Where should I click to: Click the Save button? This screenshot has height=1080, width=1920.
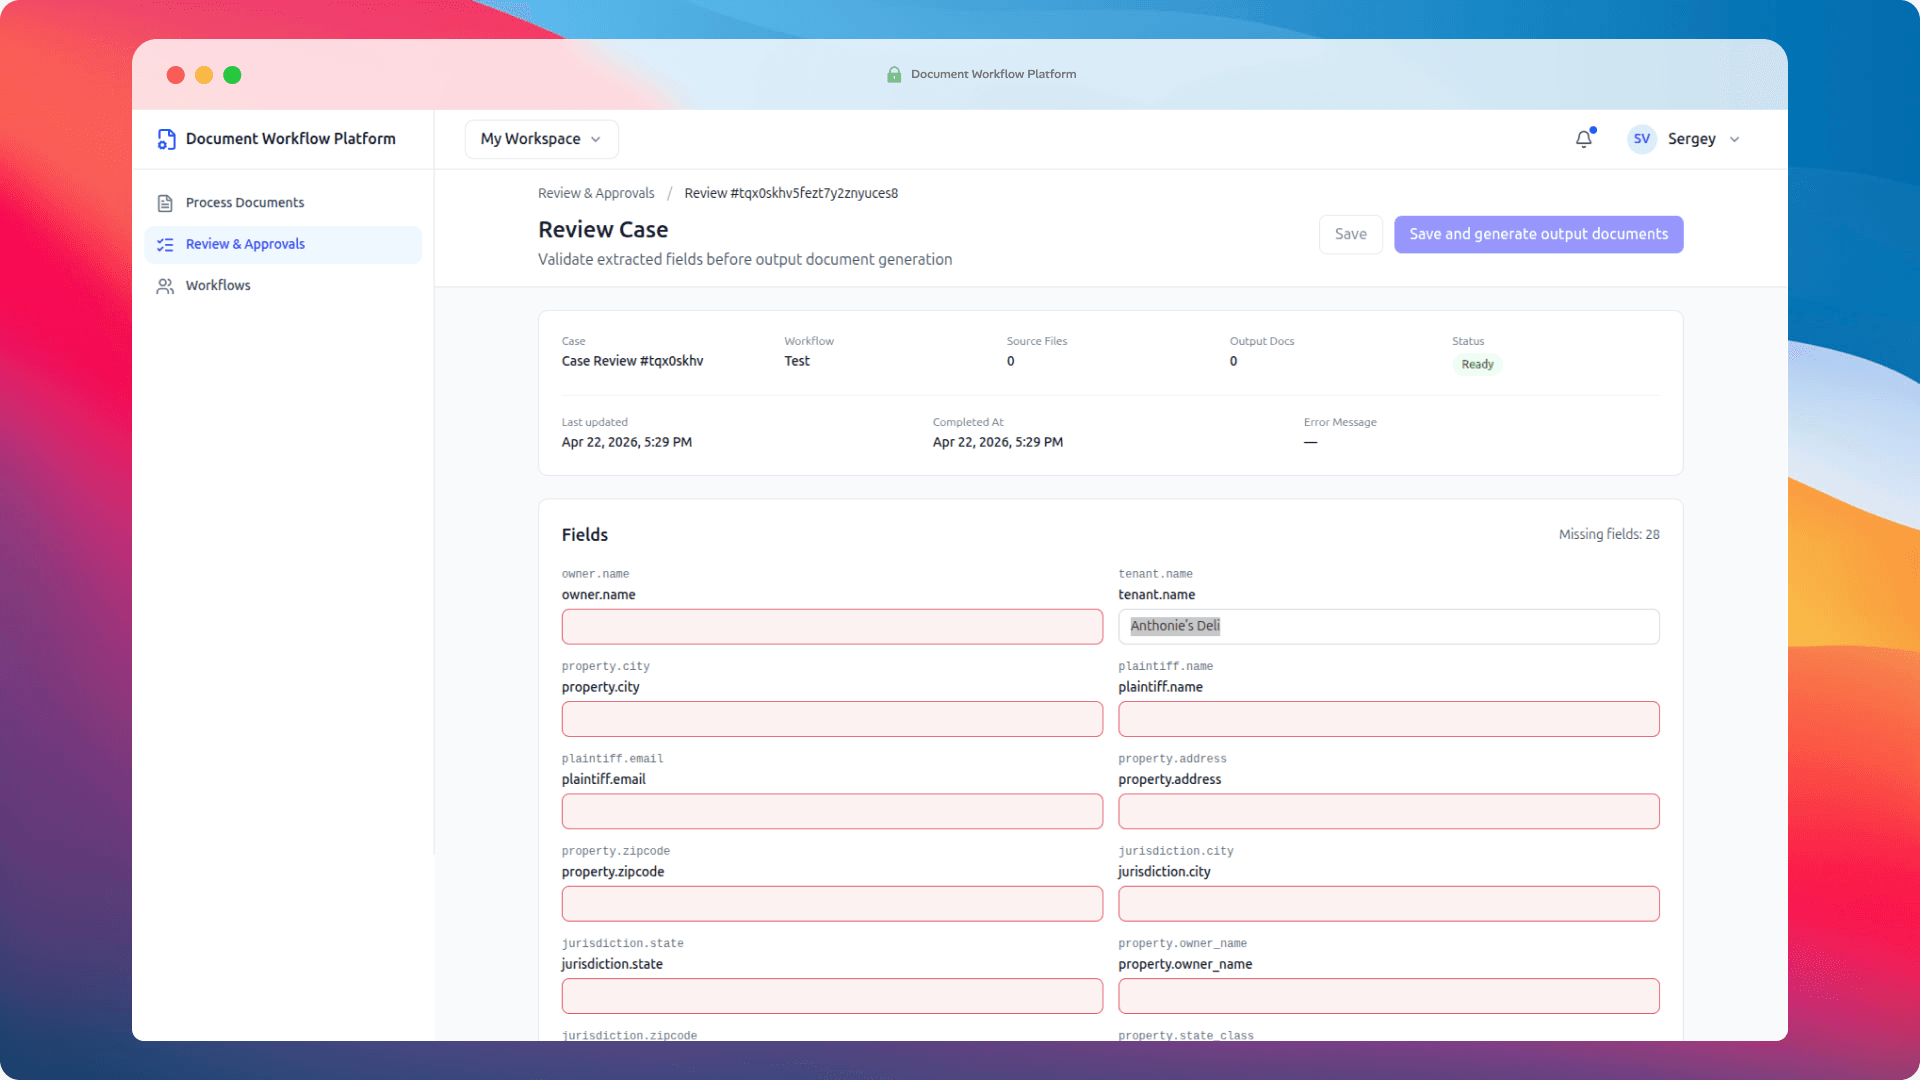(x=1350, y=234)
